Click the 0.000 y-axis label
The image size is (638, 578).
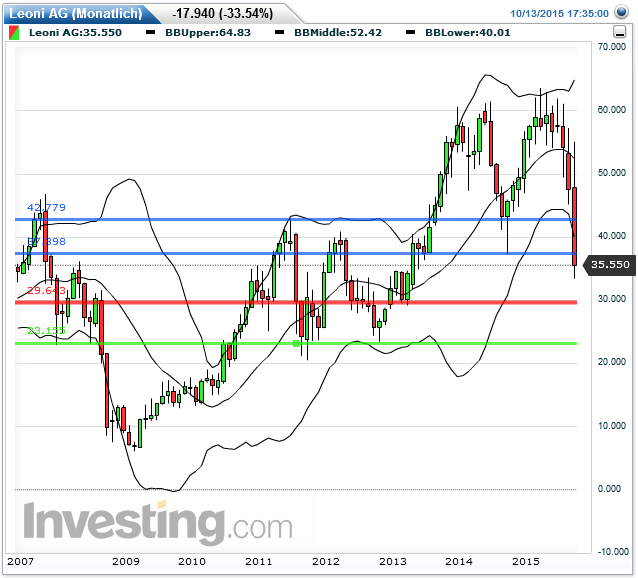tap(609, 489)
